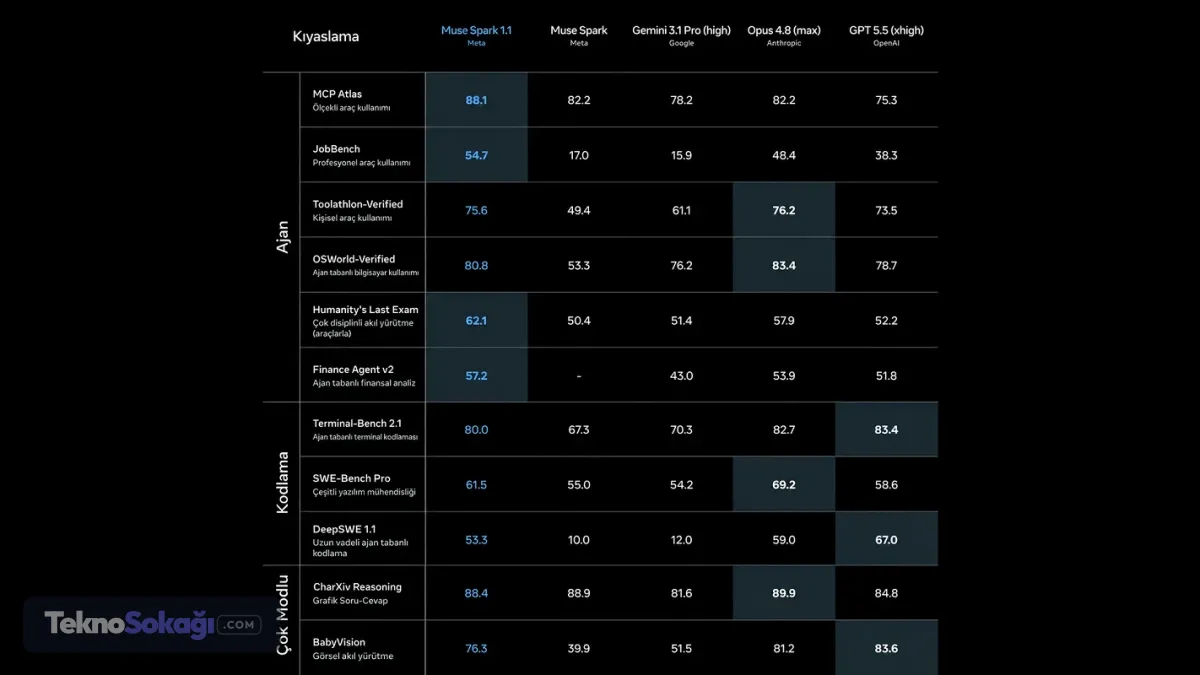Select the 67.0 DeepSWE GPT 5.5 cell
This screenshot has height=675, width=1200.
(886, 539)
